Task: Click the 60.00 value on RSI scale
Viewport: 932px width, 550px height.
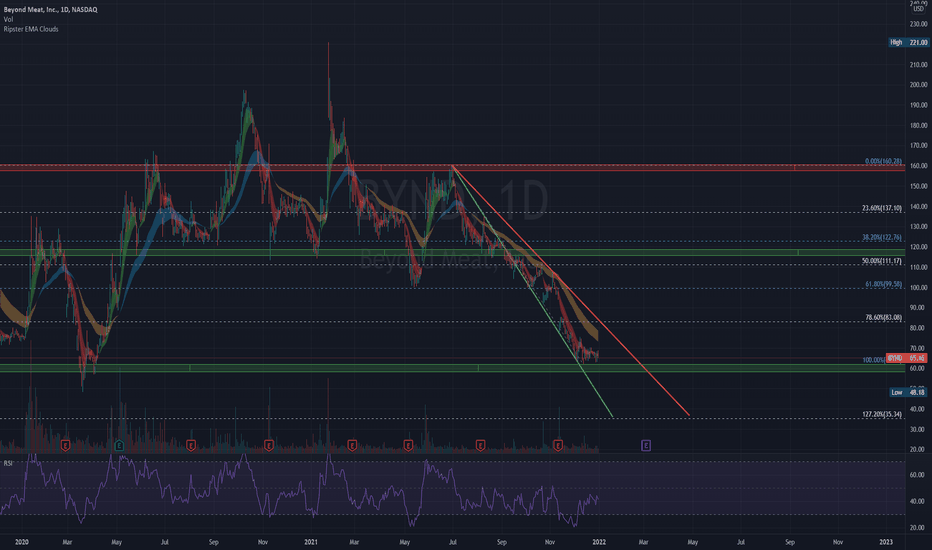Action: tap(917, 475)
